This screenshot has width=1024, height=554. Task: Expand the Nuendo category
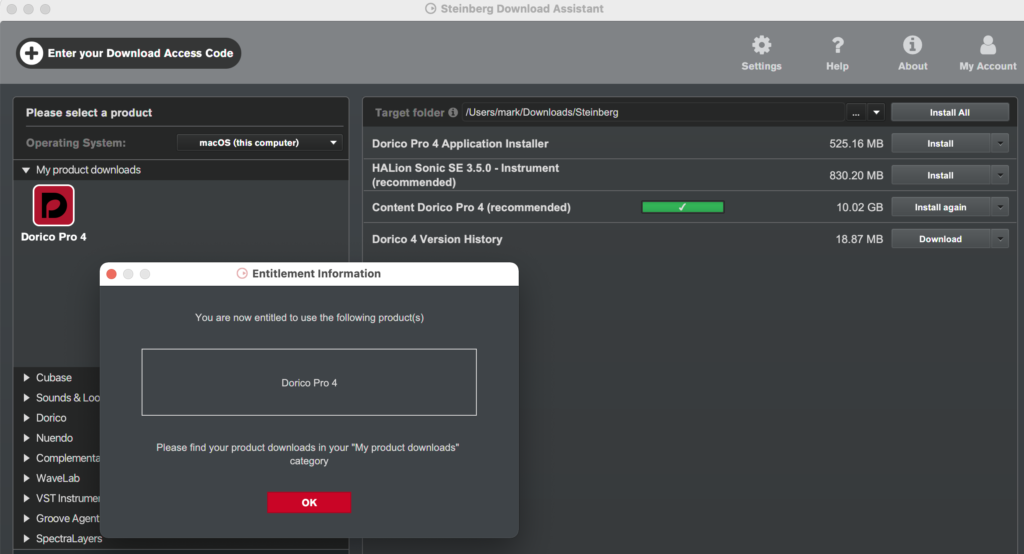26,438
